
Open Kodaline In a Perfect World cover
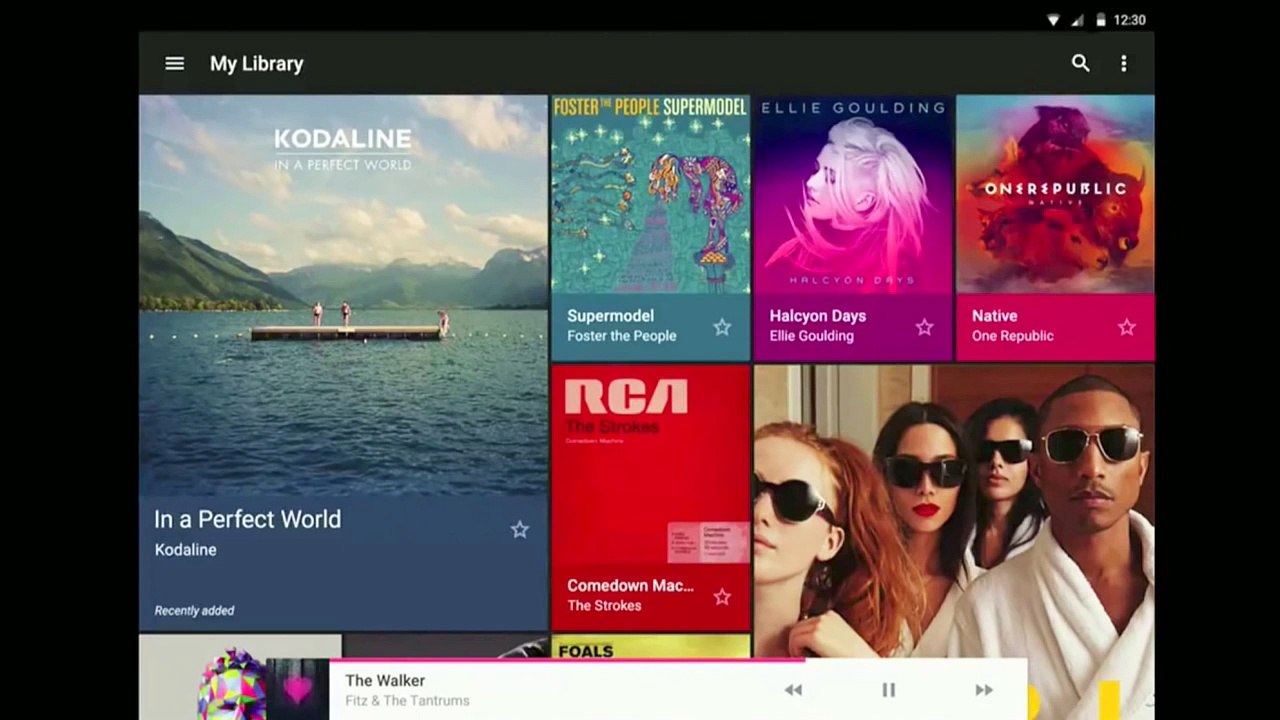point(343,295)
